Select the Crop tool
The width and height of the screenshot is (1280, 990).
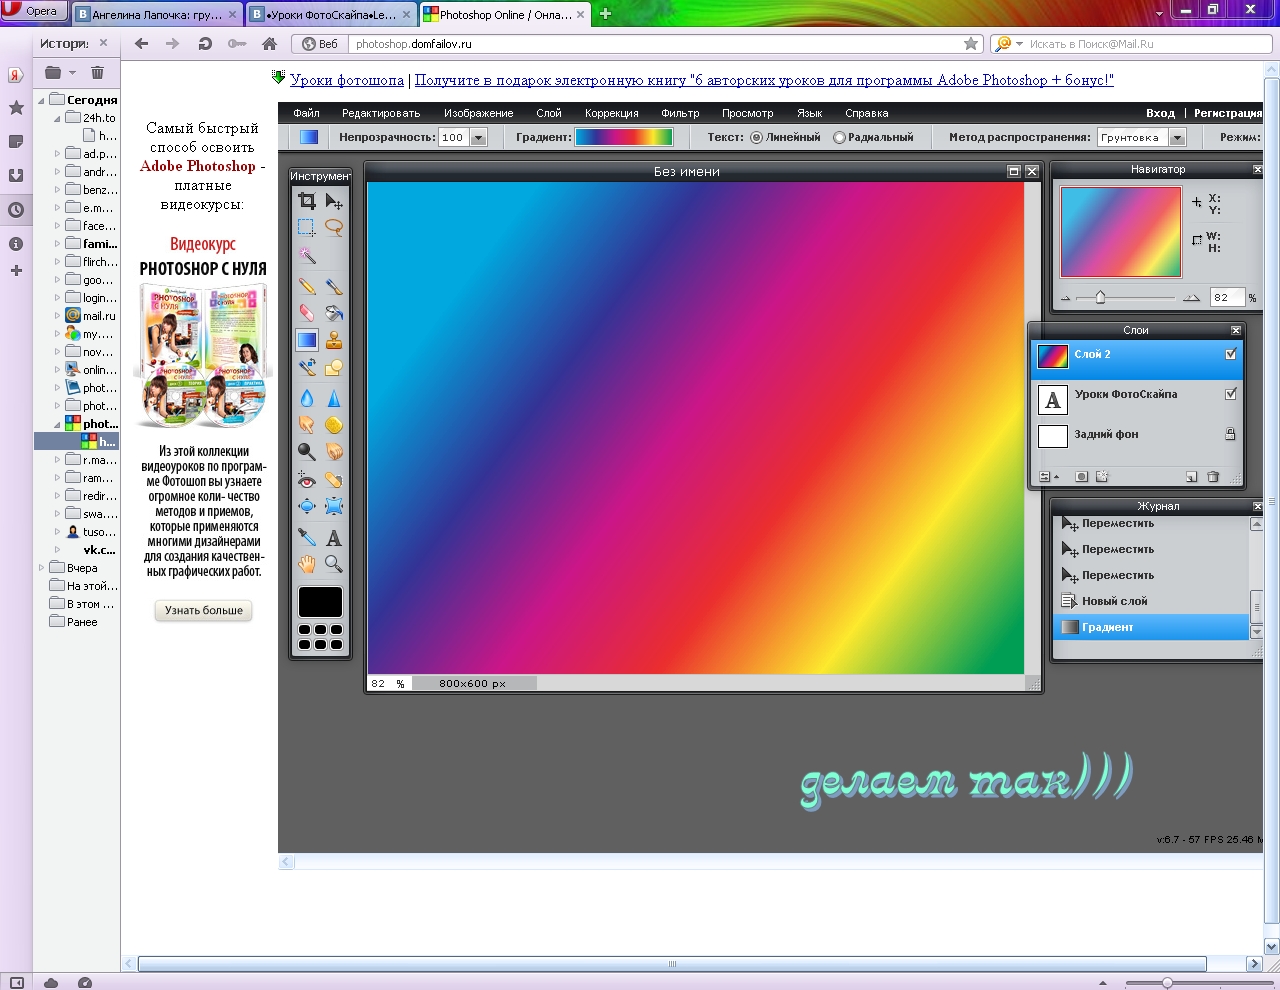click(x=307, y=201)
